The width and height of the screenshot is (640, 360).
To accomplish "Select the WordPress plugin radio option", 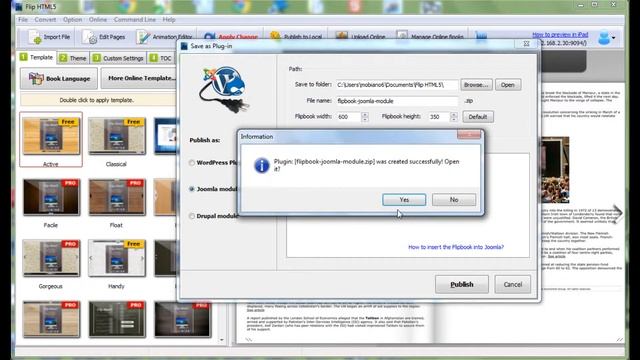I will (191, 163).
